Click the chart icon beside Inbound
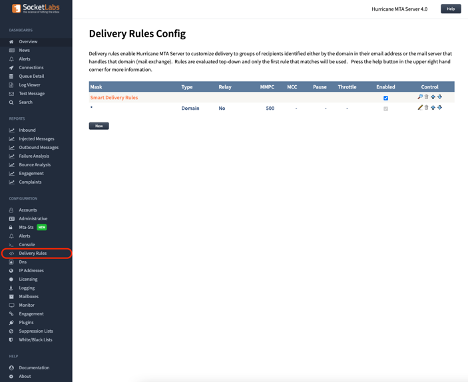 [x=12, y=130]
